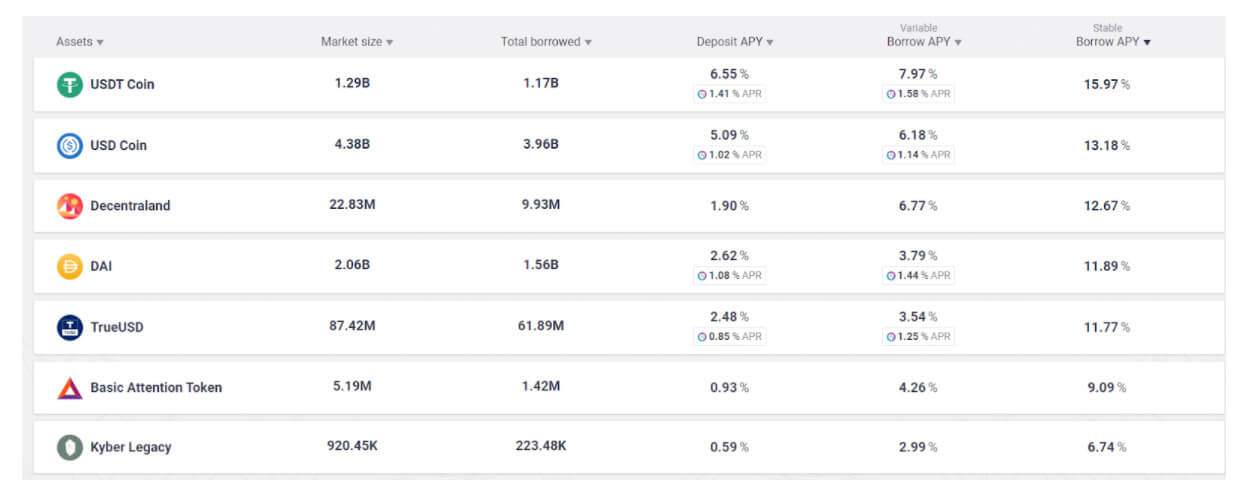
Task: Click TrueUSD stable APY 11.77 %
Action: pyautogui.click(x=1107, y=327)
